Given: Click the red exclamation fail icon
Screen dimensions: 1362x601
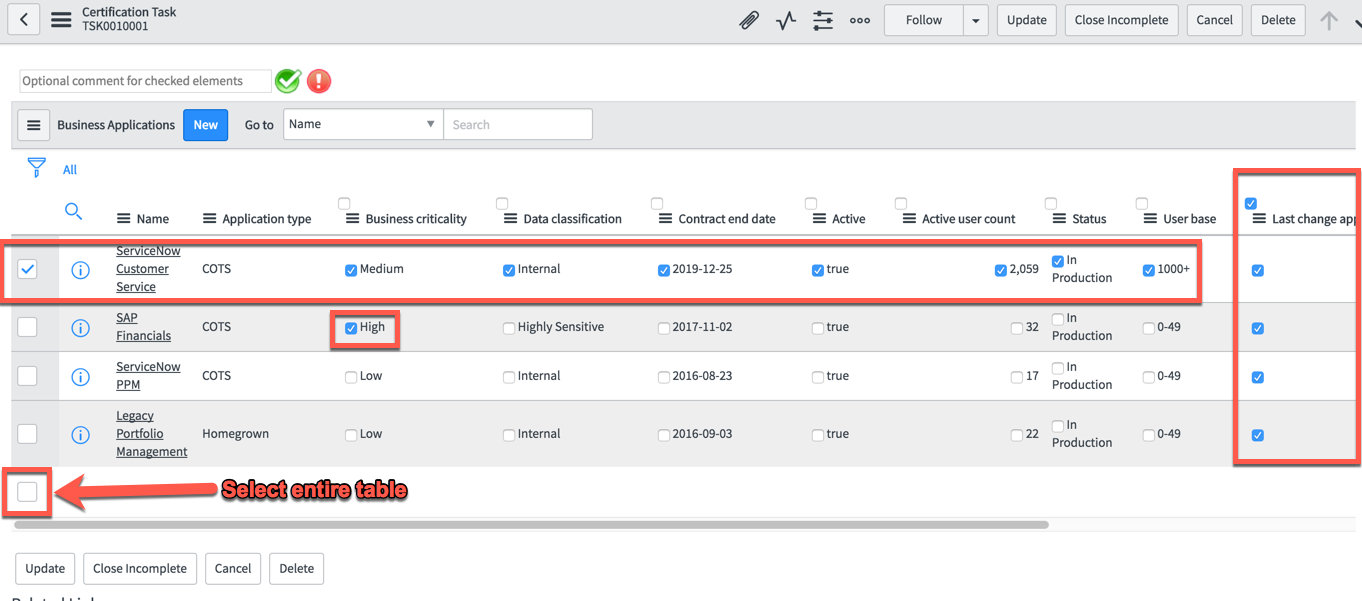Looking at the screenshot, I should (319, 81).
